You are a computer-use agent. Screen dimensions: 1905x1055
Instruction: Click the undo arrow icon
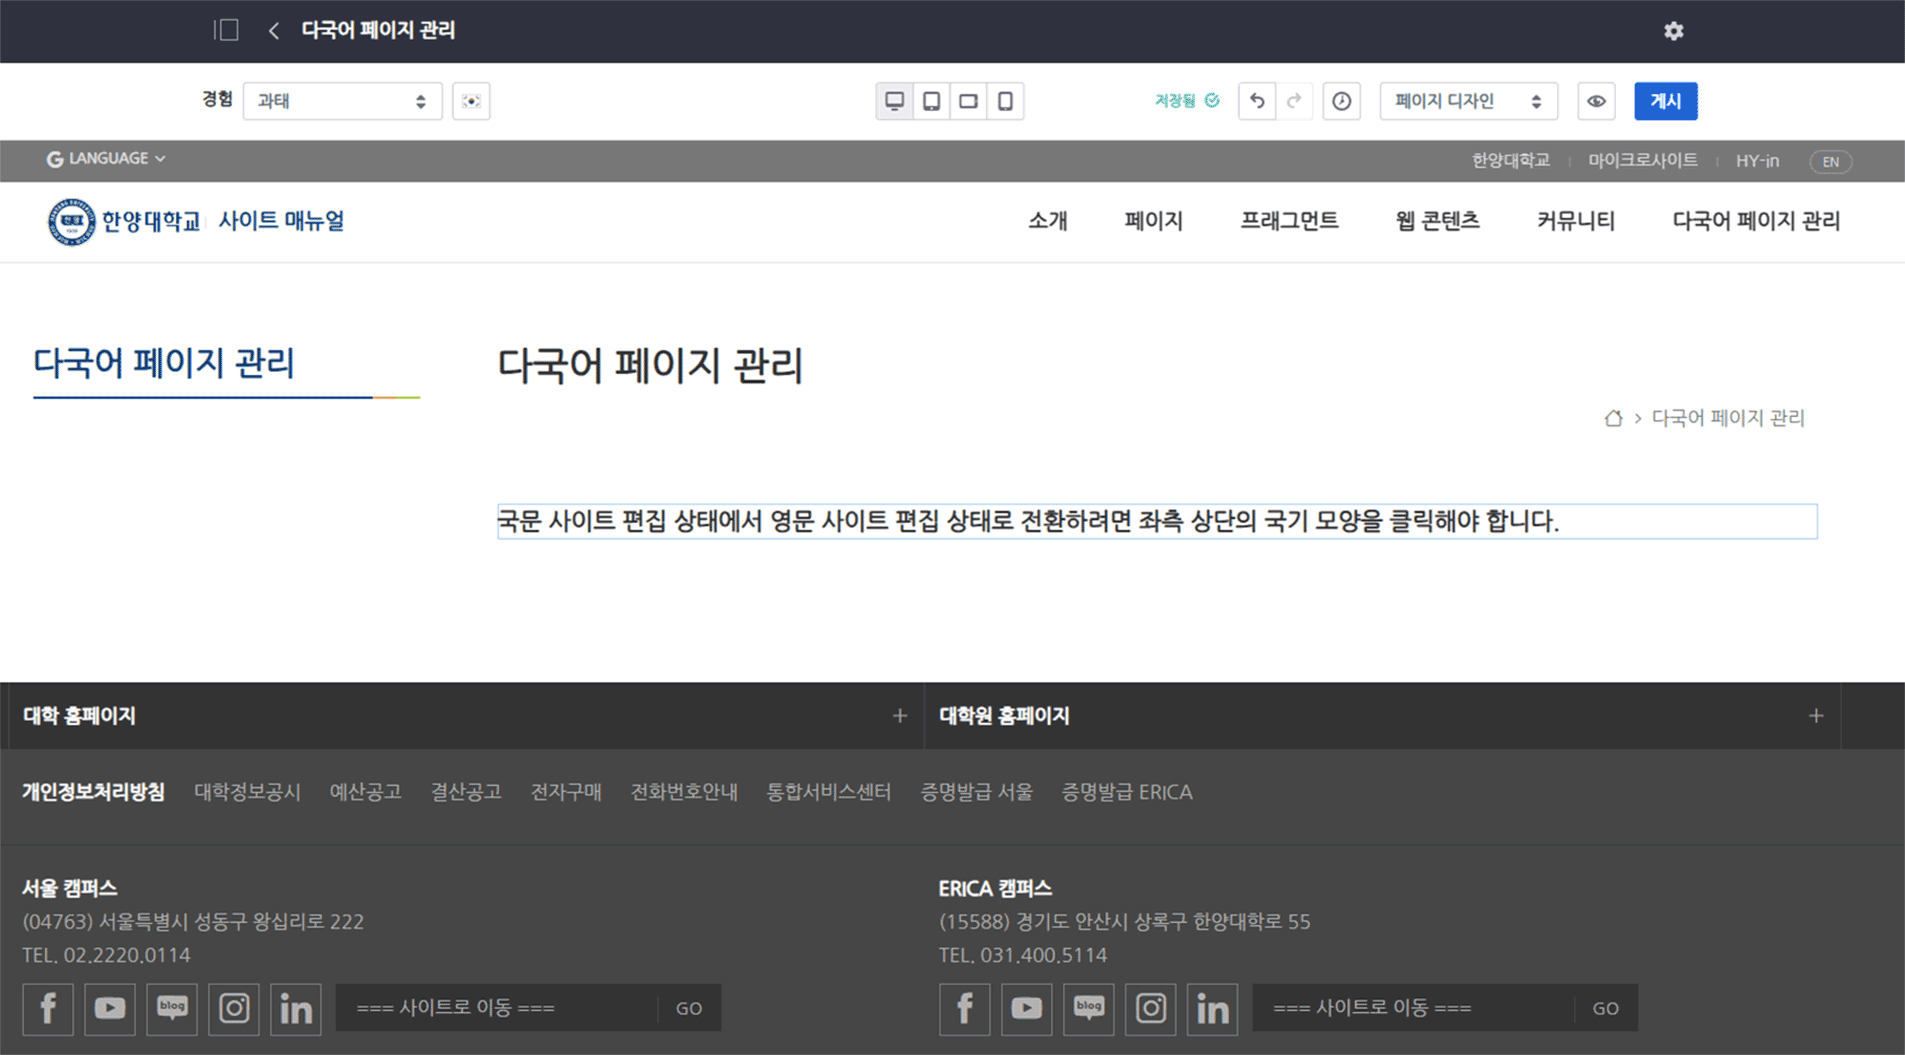pos(1257,101)
